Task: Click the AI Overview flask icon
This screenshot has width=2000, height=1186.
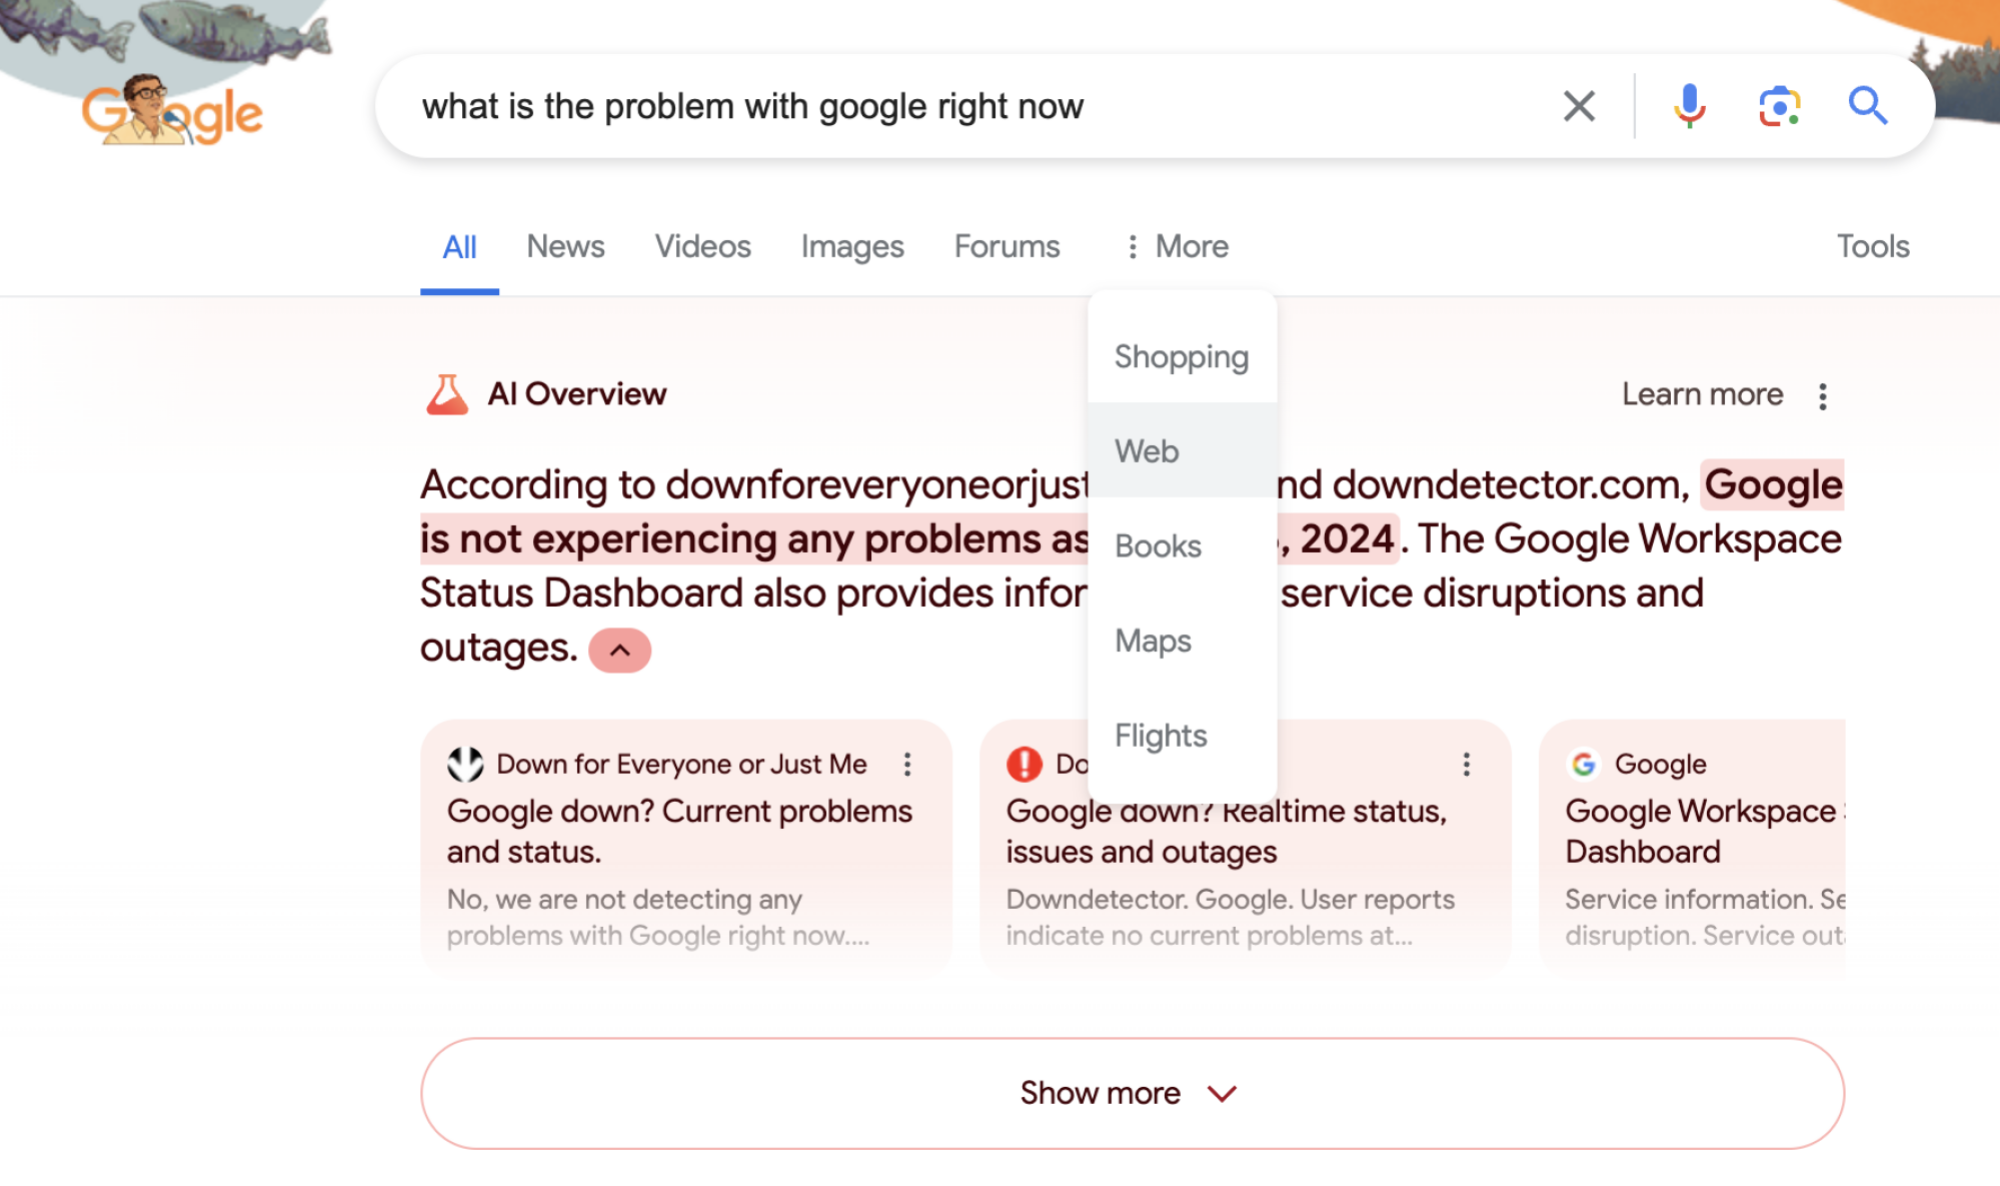Action: pos(447,394)
